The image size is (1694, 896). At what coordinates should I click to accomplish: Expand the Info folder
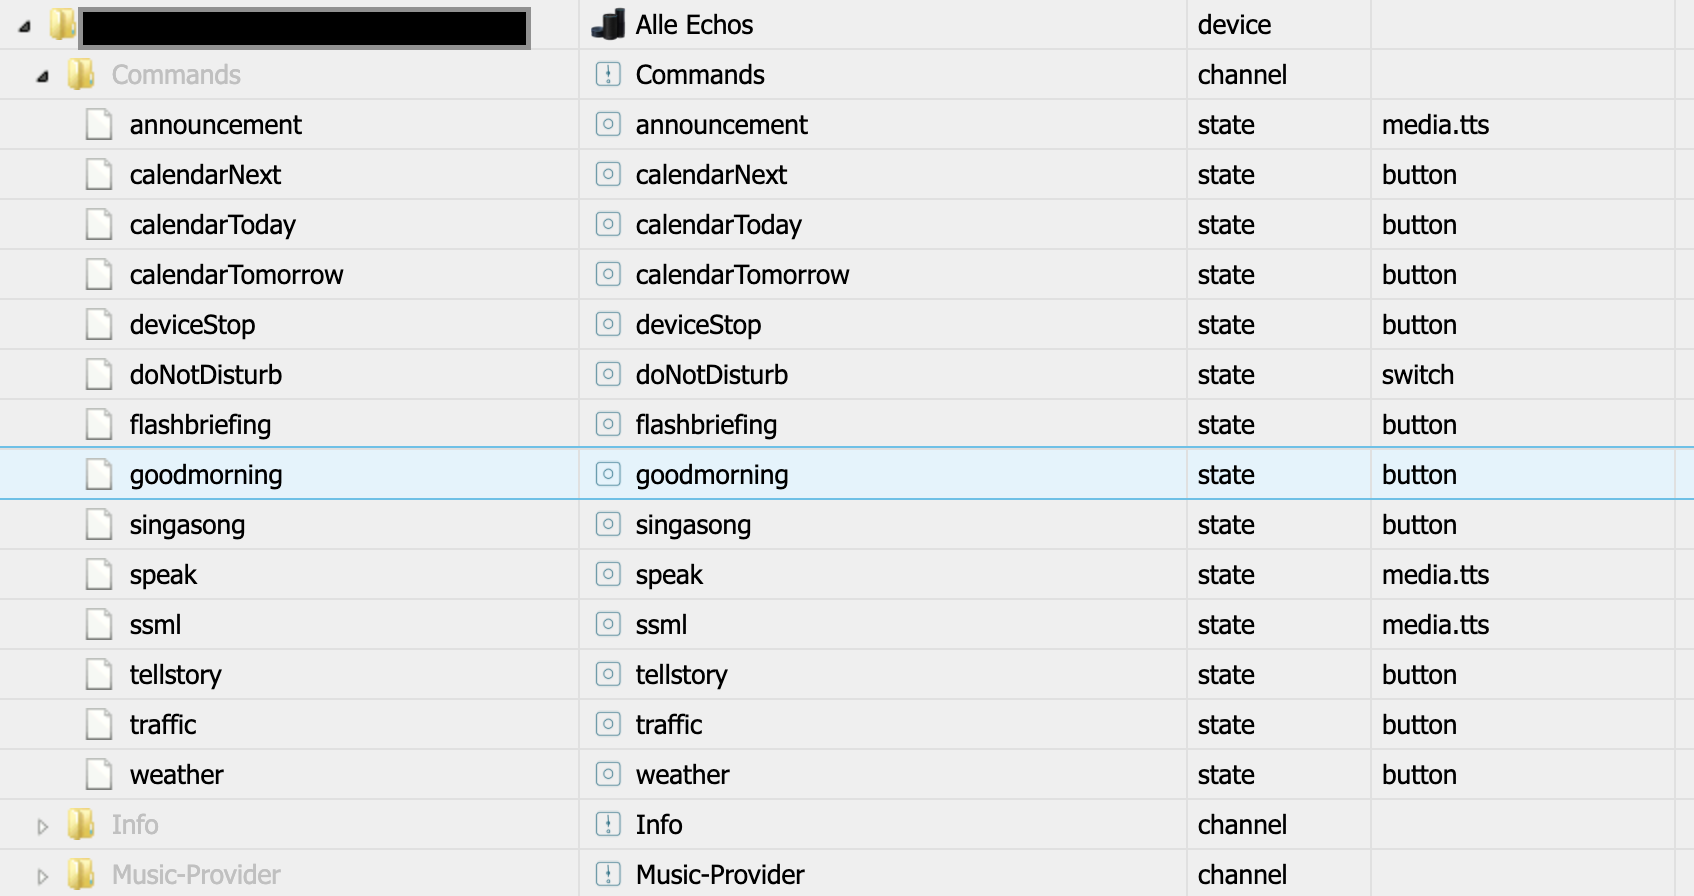click(x=42, y=826)
